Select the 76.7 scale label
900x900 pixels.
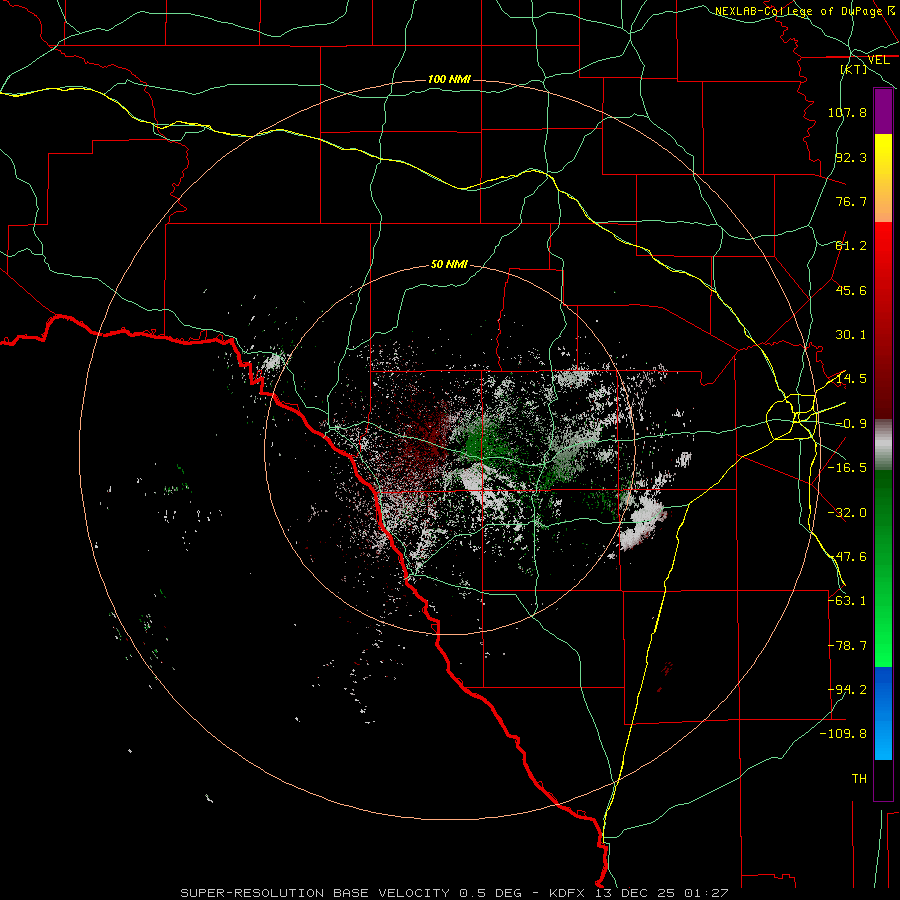[x=851, y=201]
